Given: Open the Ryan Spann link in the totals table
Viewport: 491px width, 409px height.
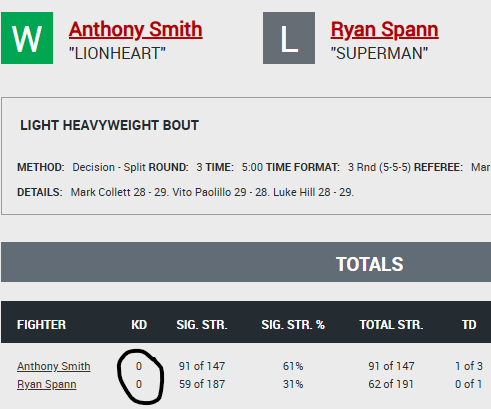Looking at the screenshot, I should [x=47, y=384].
